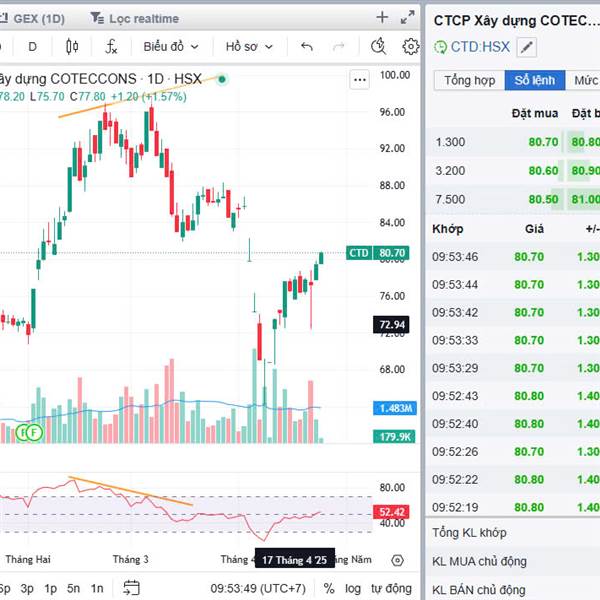Click the KL MUA chủ động row
Viewport: 600px width, 600px height.
[513, 561]
